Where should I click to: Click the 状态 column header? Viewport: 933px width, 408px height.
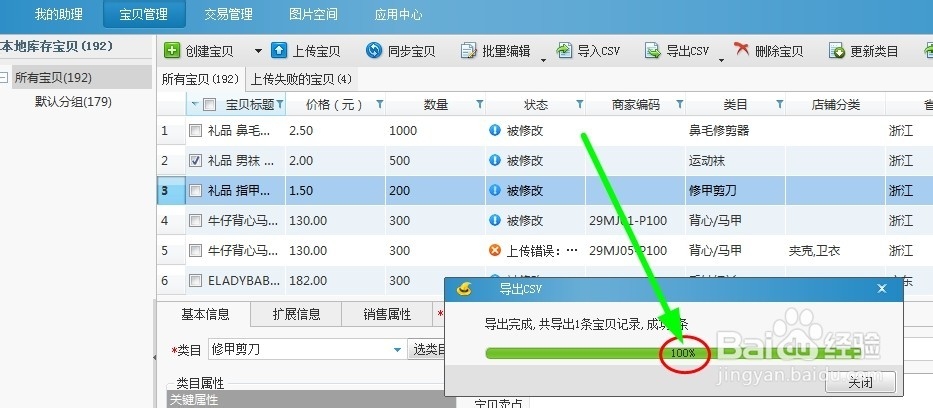[536, 105]
